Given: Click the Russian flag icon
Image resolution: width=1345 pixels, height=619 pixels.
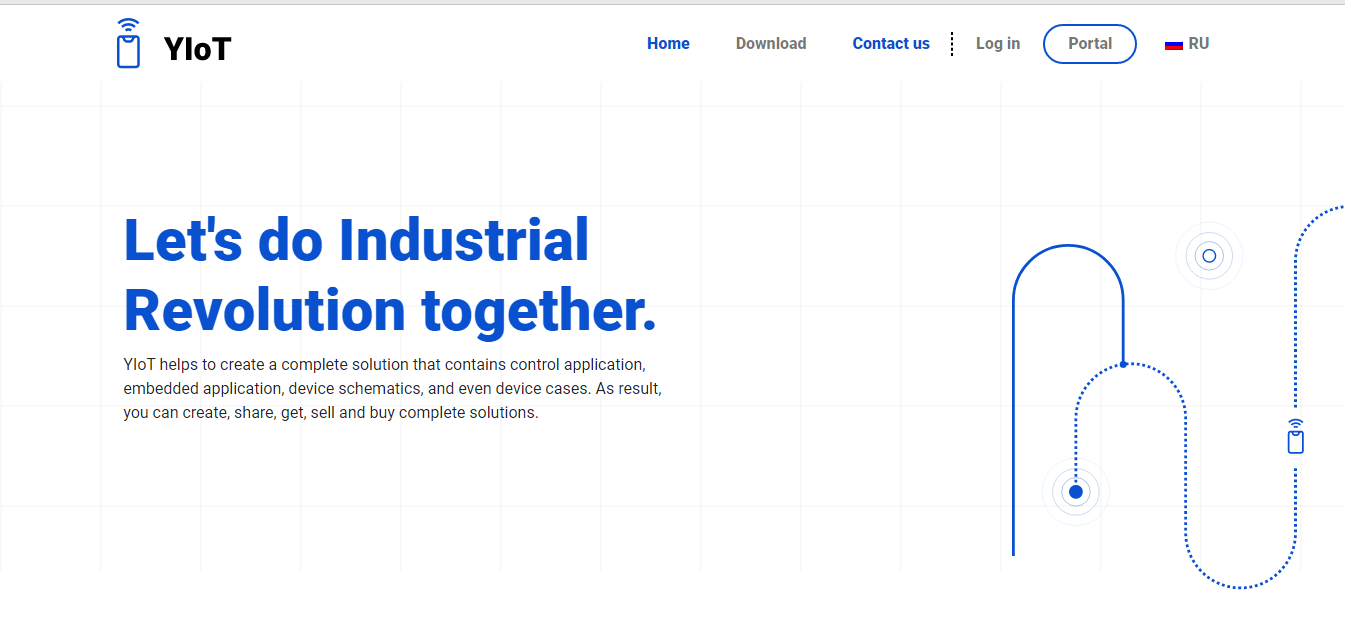Looking at the screenshot, I should click(x=1174, y=44).
